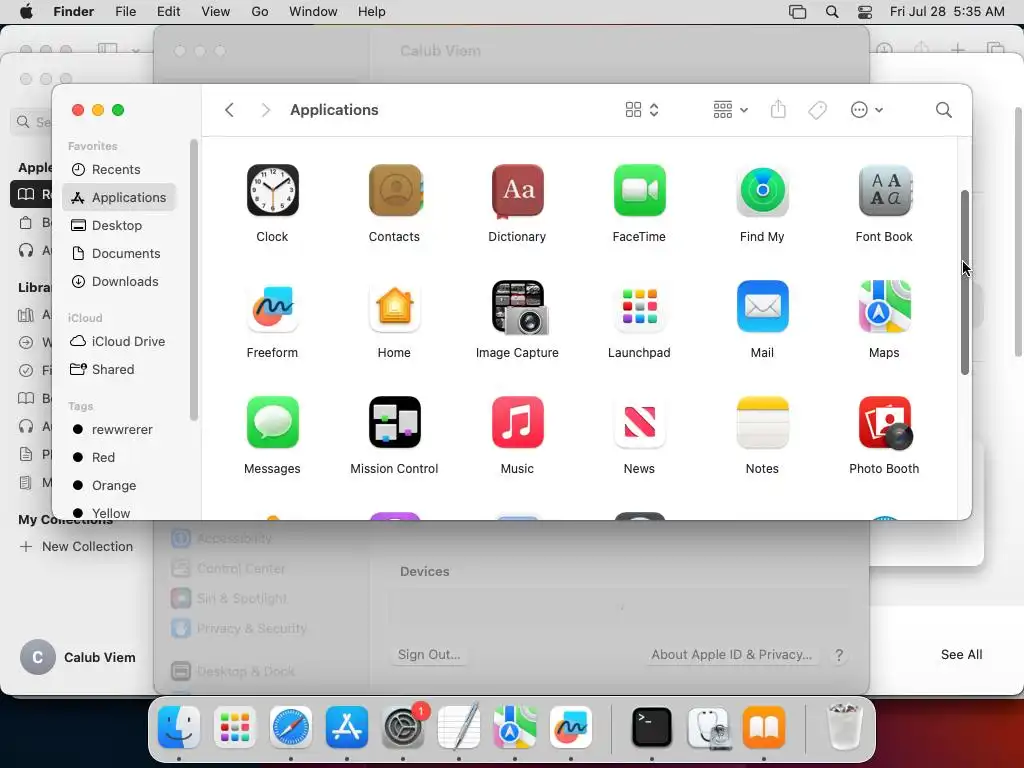Select Launchpad in the Applications folder
The image size is (1024, 768).
(639, 306)
